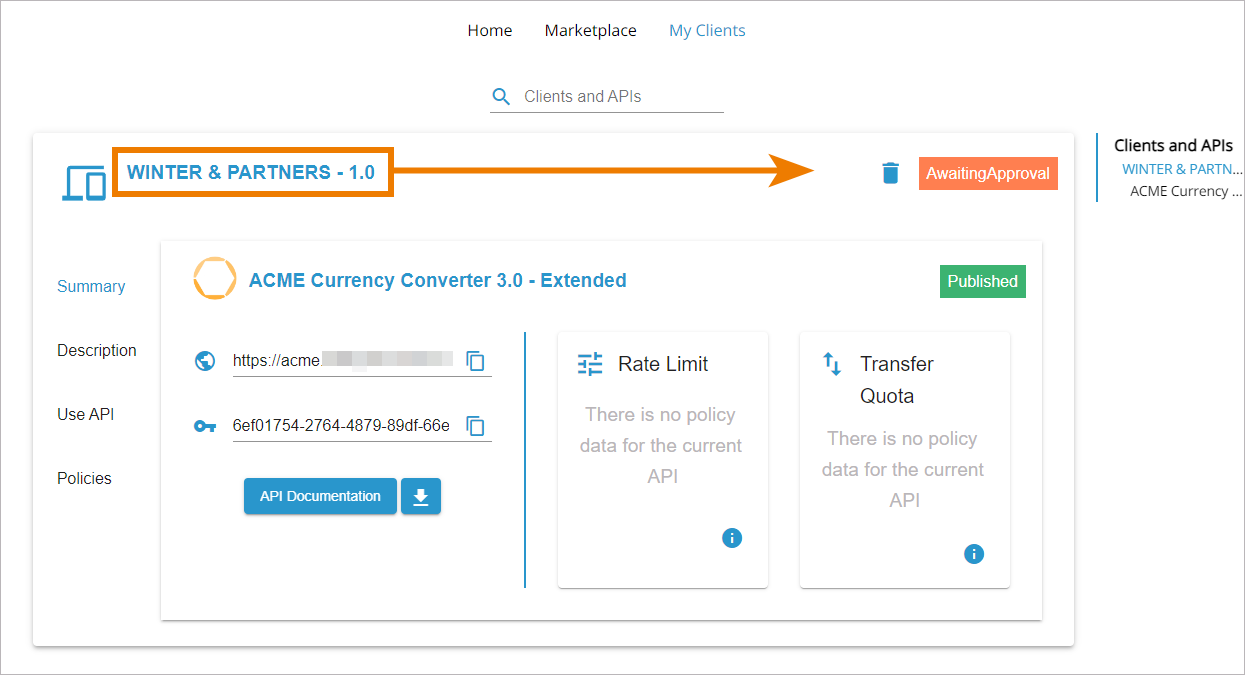Screen dimensions: 1245x675
Task: Switch to the Description tab
Action: coord(97,350)
